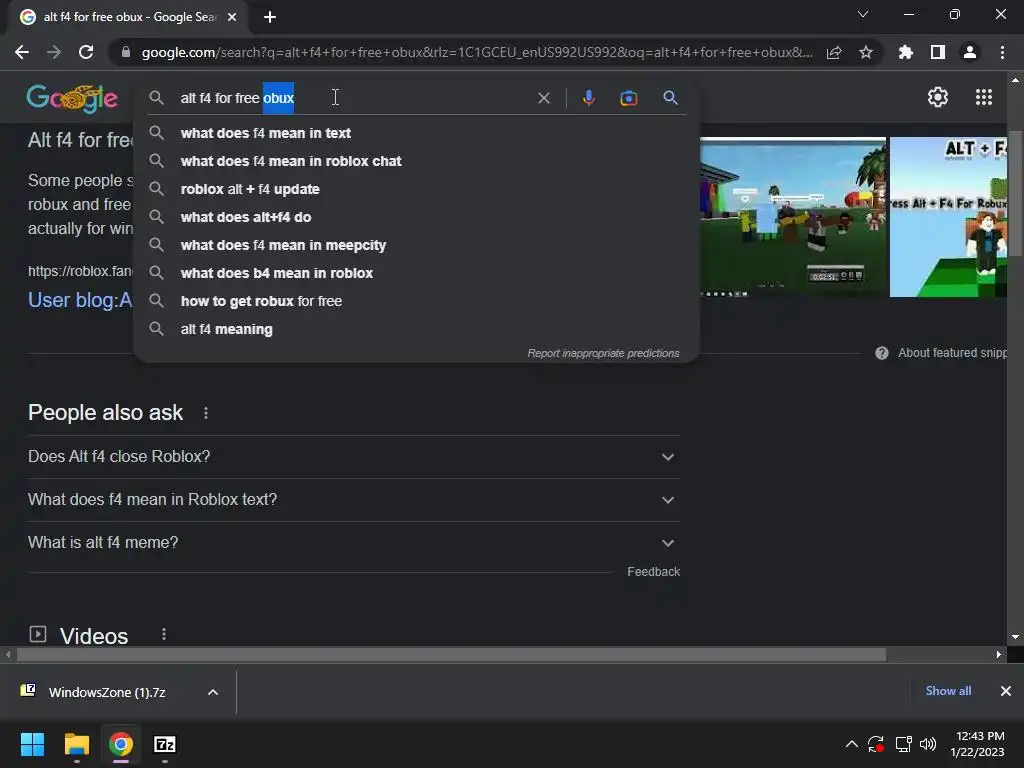
Task: Select suggestion 'what does f4 mean in roblox chat'
Action: [416, 161]
